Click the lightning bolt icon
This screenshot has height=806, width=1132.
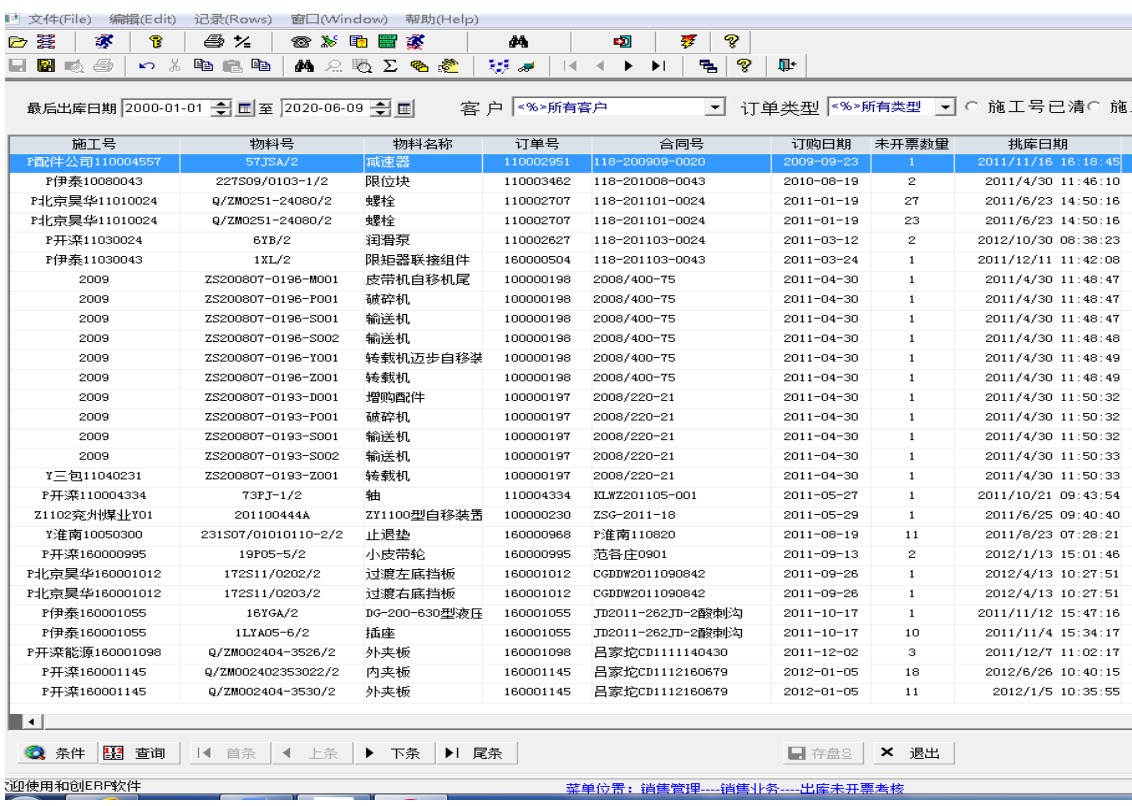coord(688,42)
